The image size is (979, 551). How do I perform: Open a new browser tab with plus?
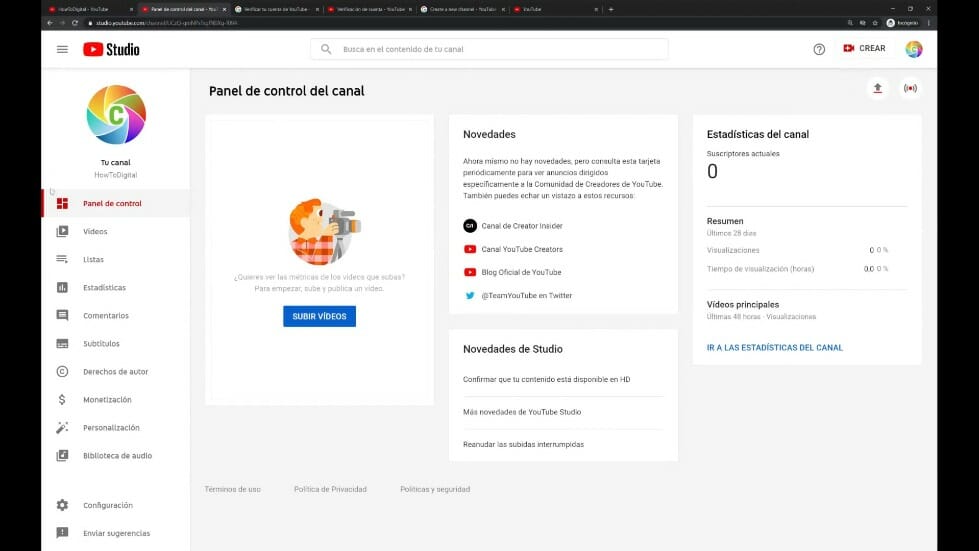pyautogui.click(x=611, y=9)
